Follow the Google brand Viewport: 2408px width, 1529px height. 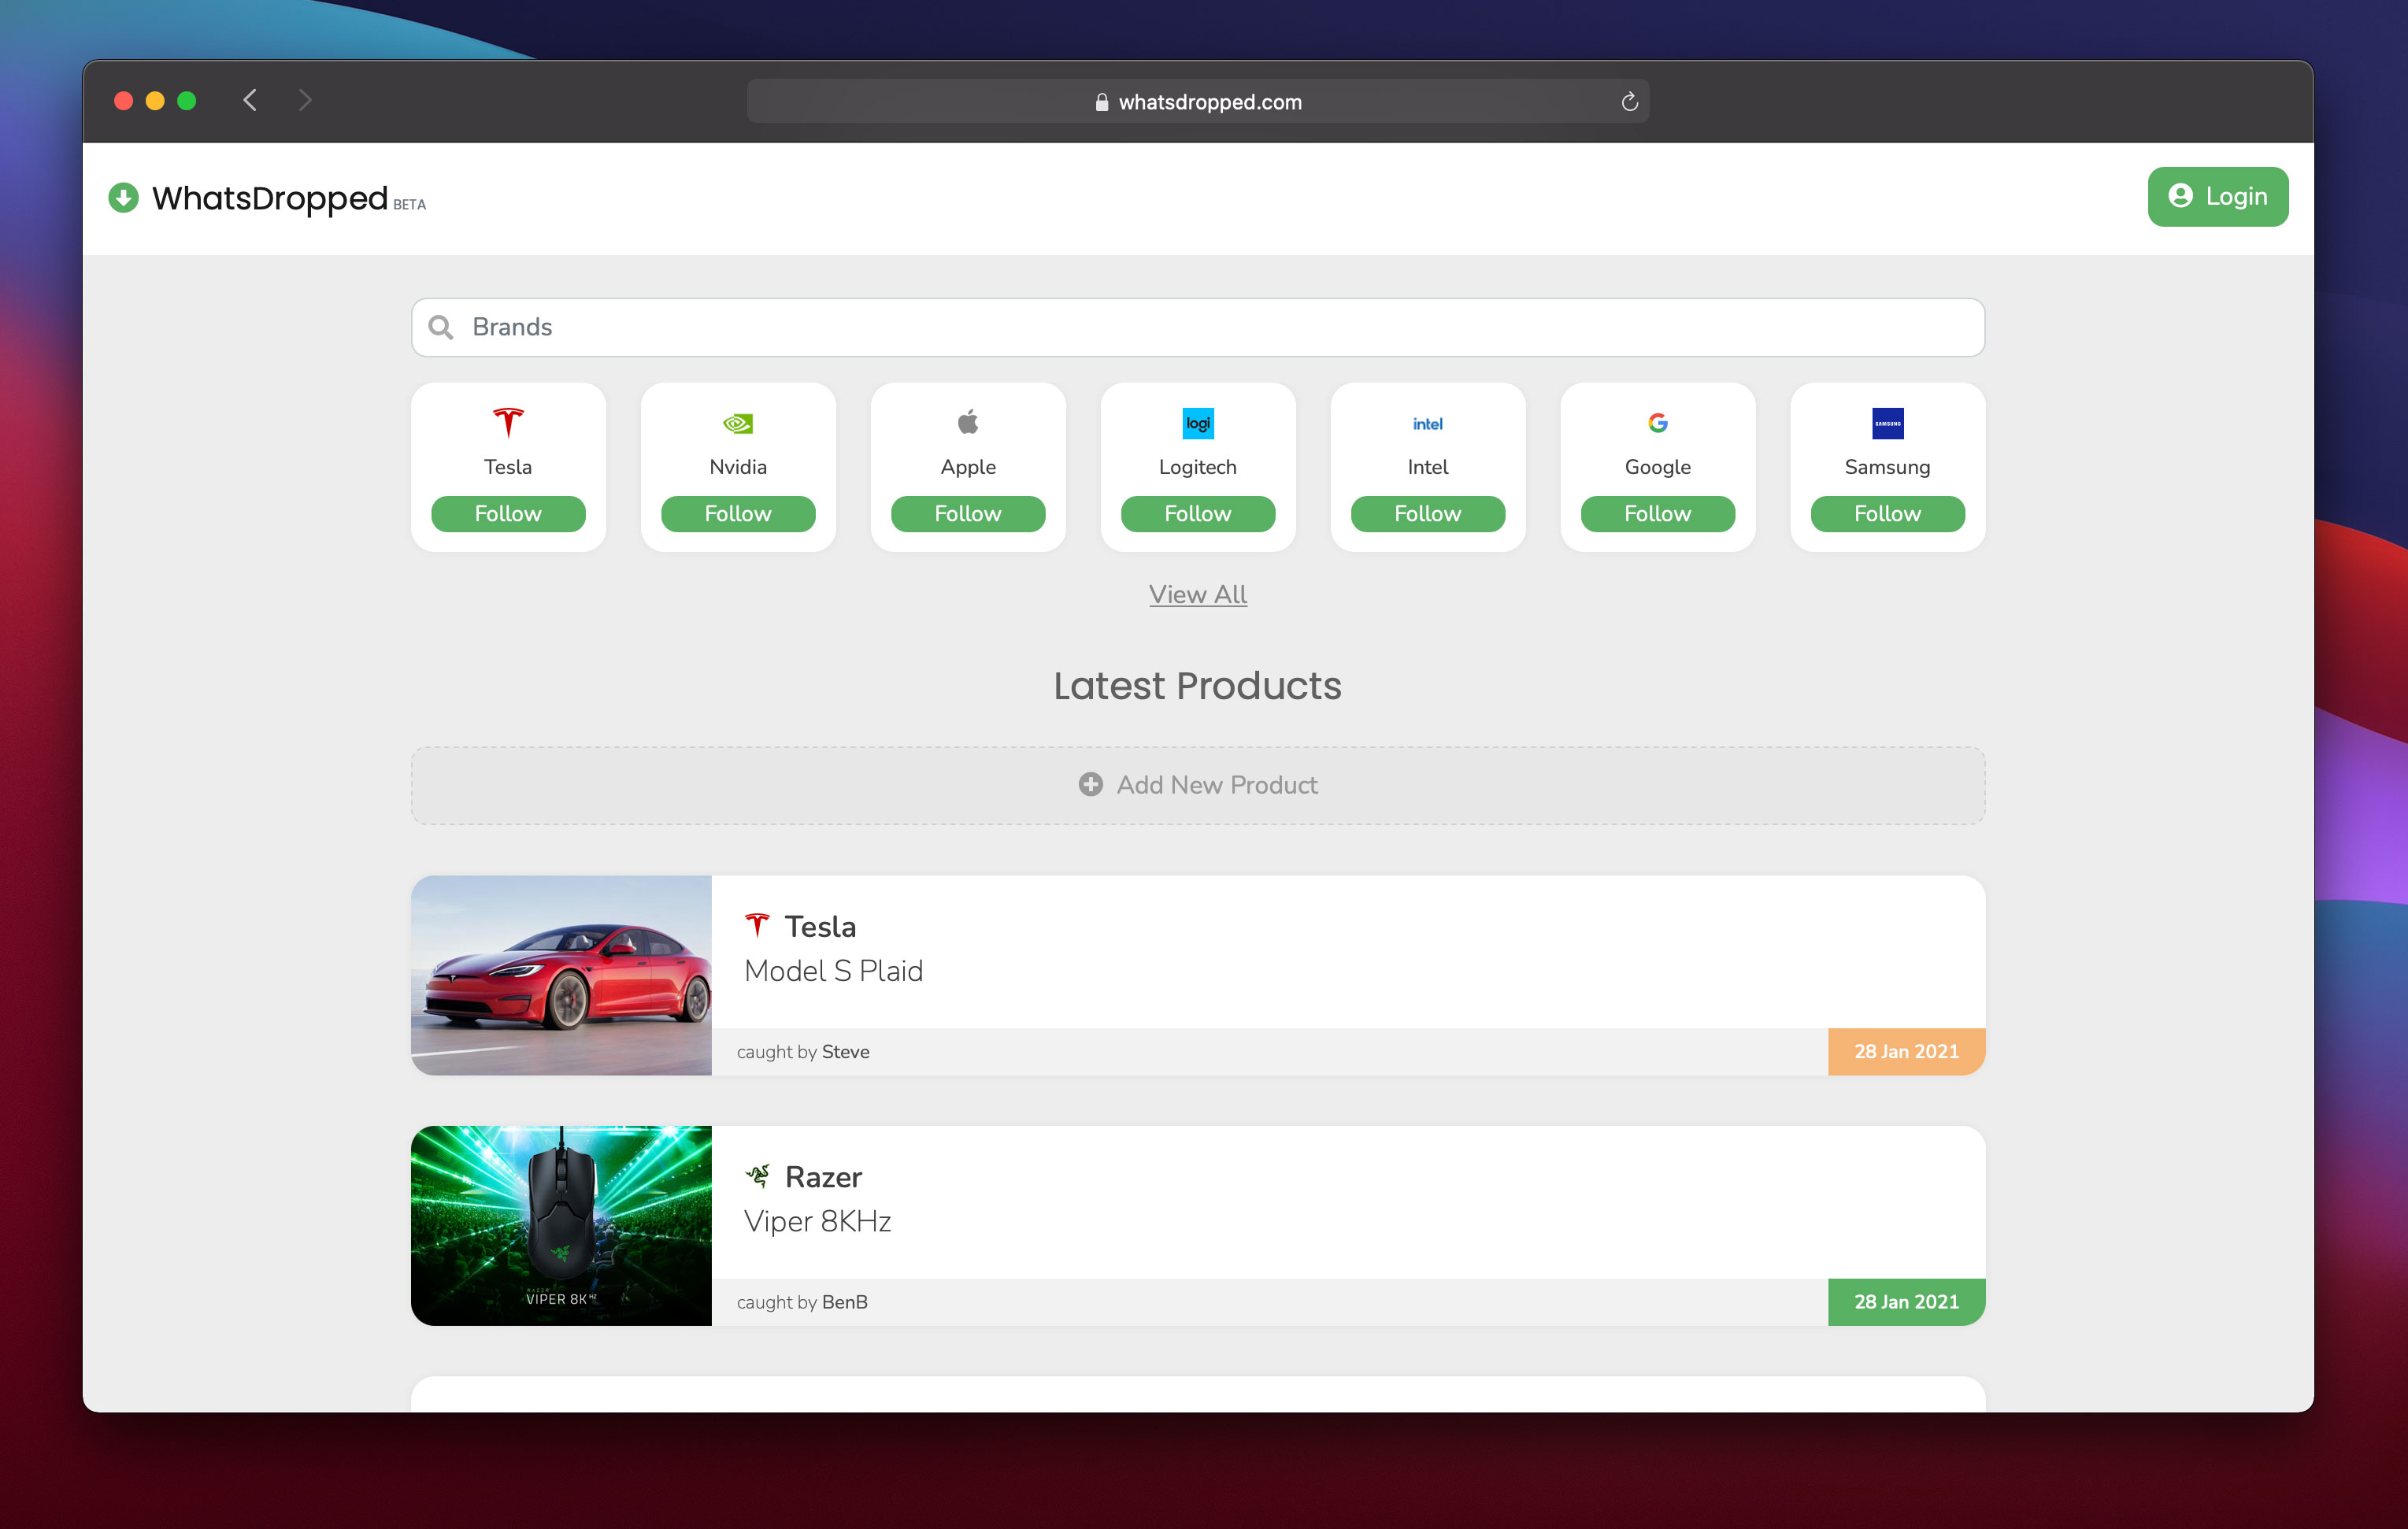pyautogui.click(x=1658, y=514)
